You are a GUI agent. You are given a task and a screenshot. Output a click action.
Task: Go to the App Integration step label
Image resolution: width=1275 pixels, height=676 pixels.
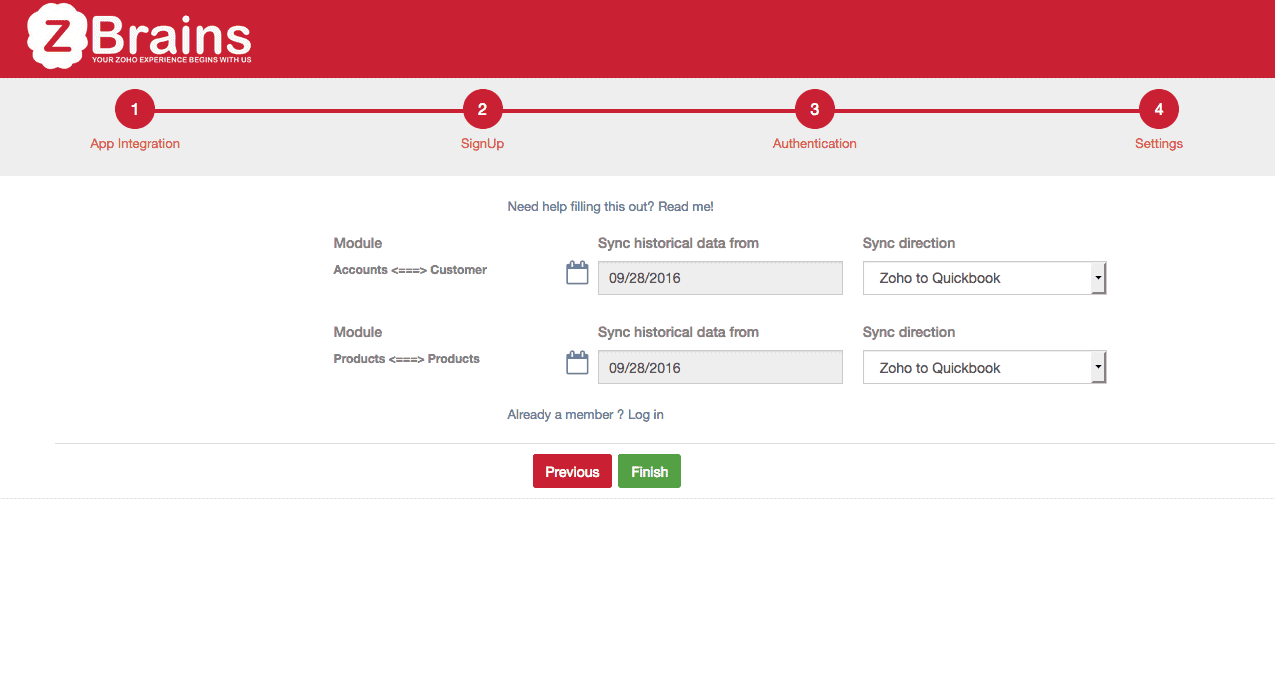click(x=135, y=144)
